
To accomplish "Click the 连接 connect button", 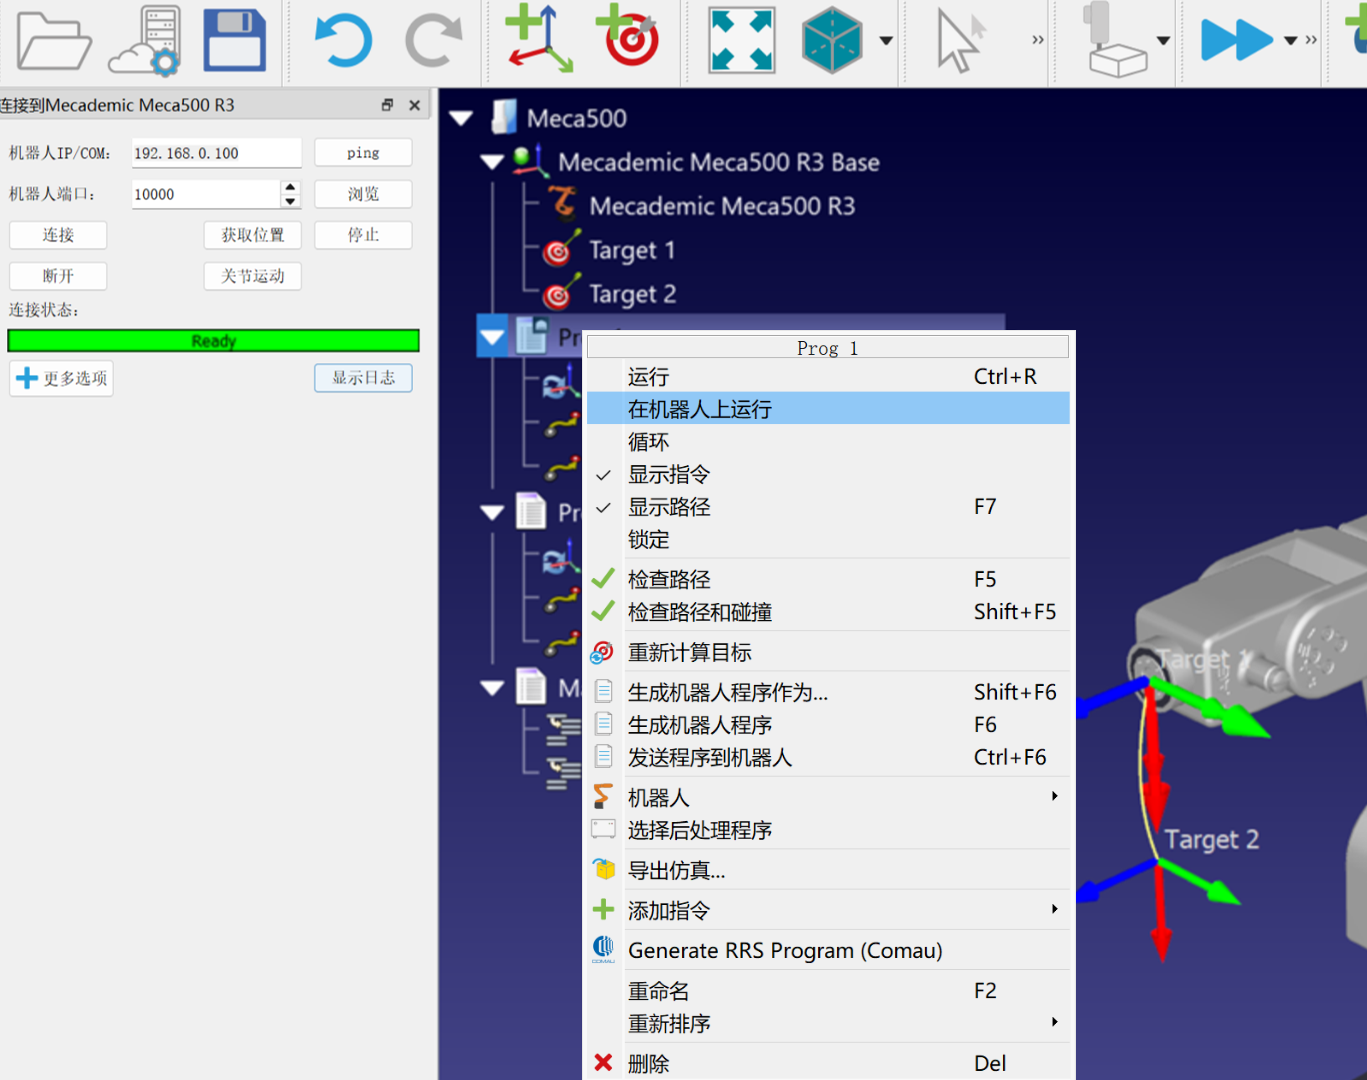I will pos(57,235).
